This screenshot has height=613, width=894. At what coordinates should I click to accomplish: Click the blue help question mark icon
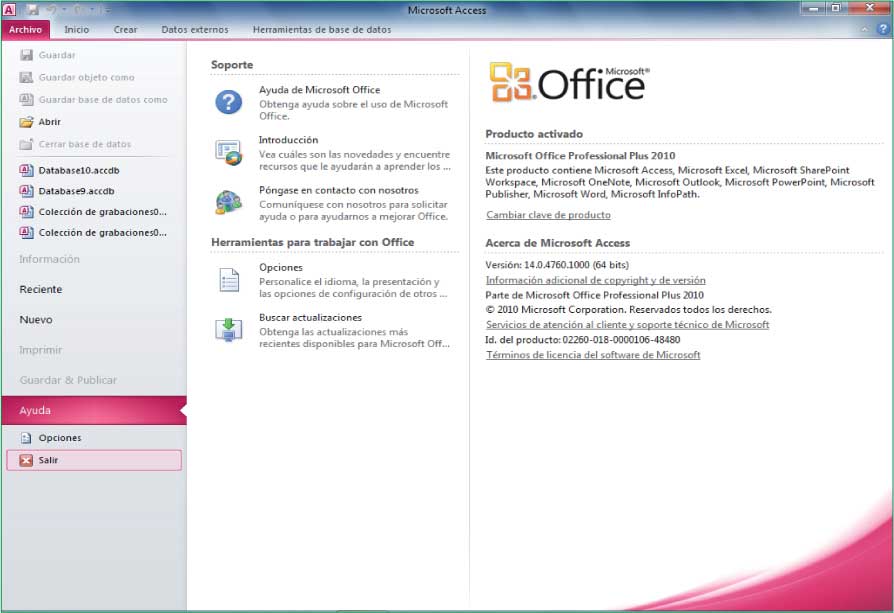point(883,29)
